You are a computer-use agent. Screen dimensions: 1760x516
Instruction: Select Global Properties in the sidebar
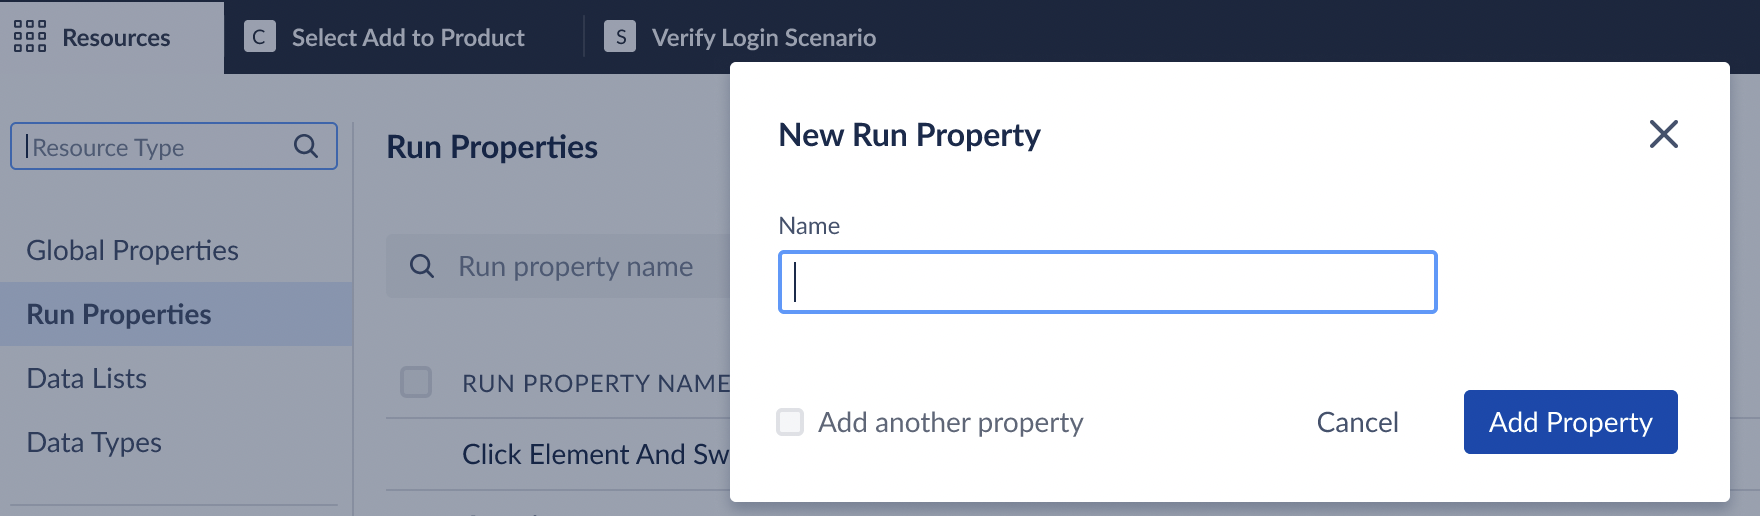[x=132, y=250]
